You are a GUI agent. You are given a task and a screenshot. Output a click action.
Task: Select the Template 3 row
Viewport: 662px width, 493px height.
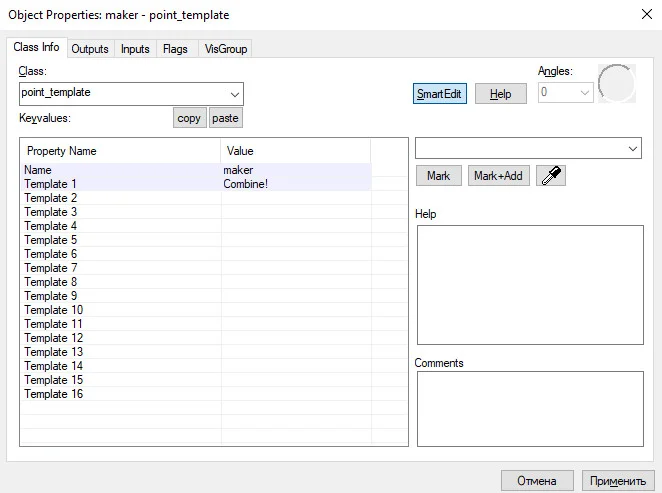197,212
